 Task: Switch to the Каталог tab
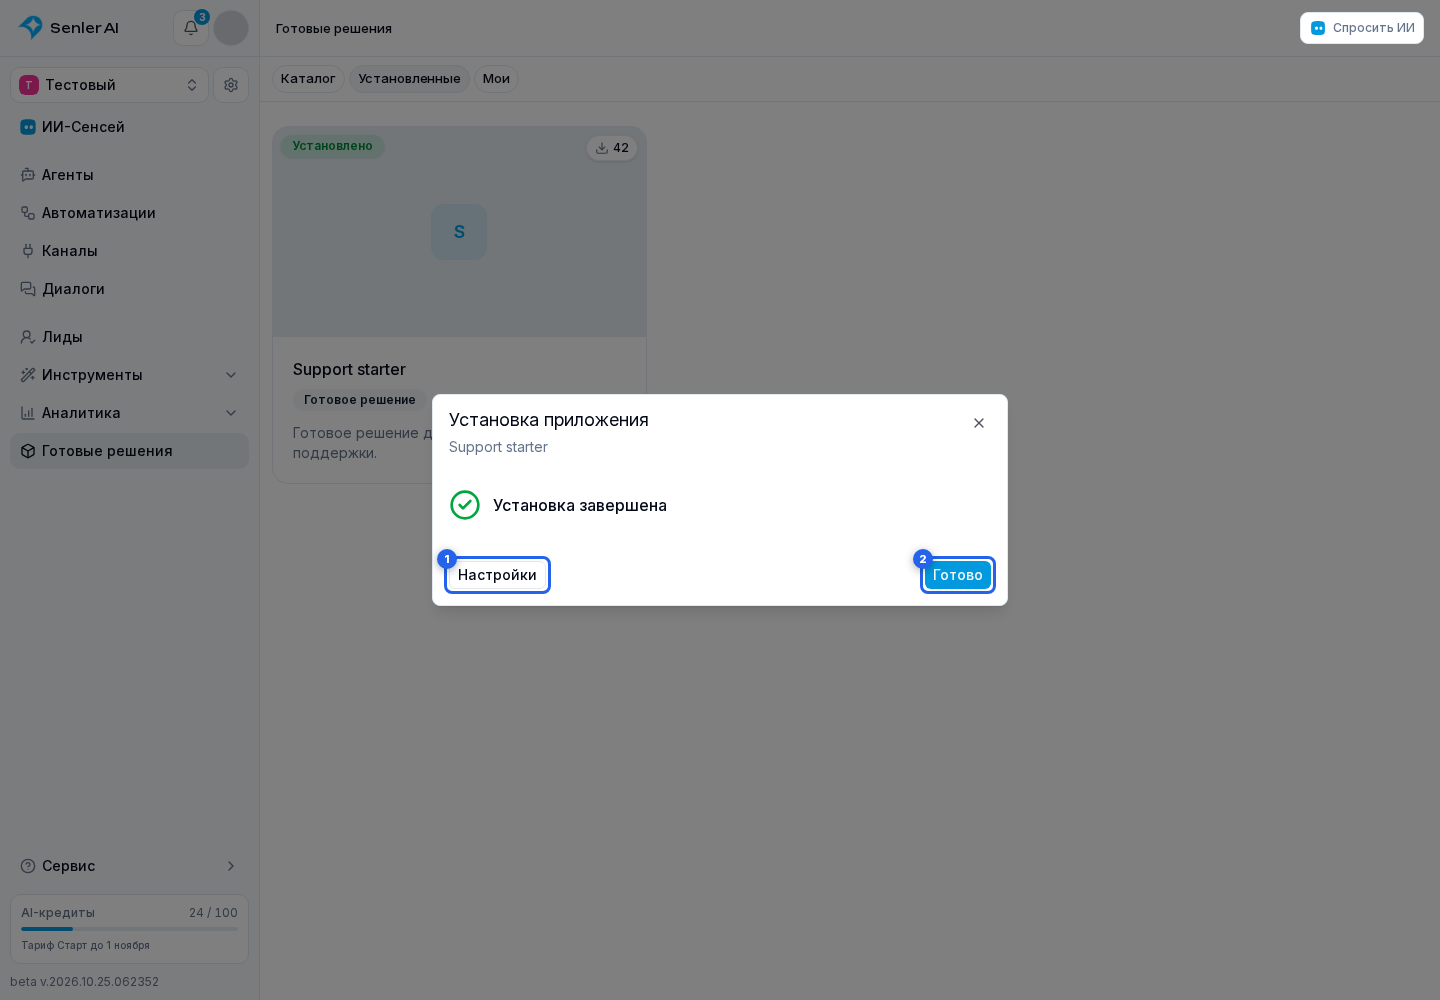point(308,79)
